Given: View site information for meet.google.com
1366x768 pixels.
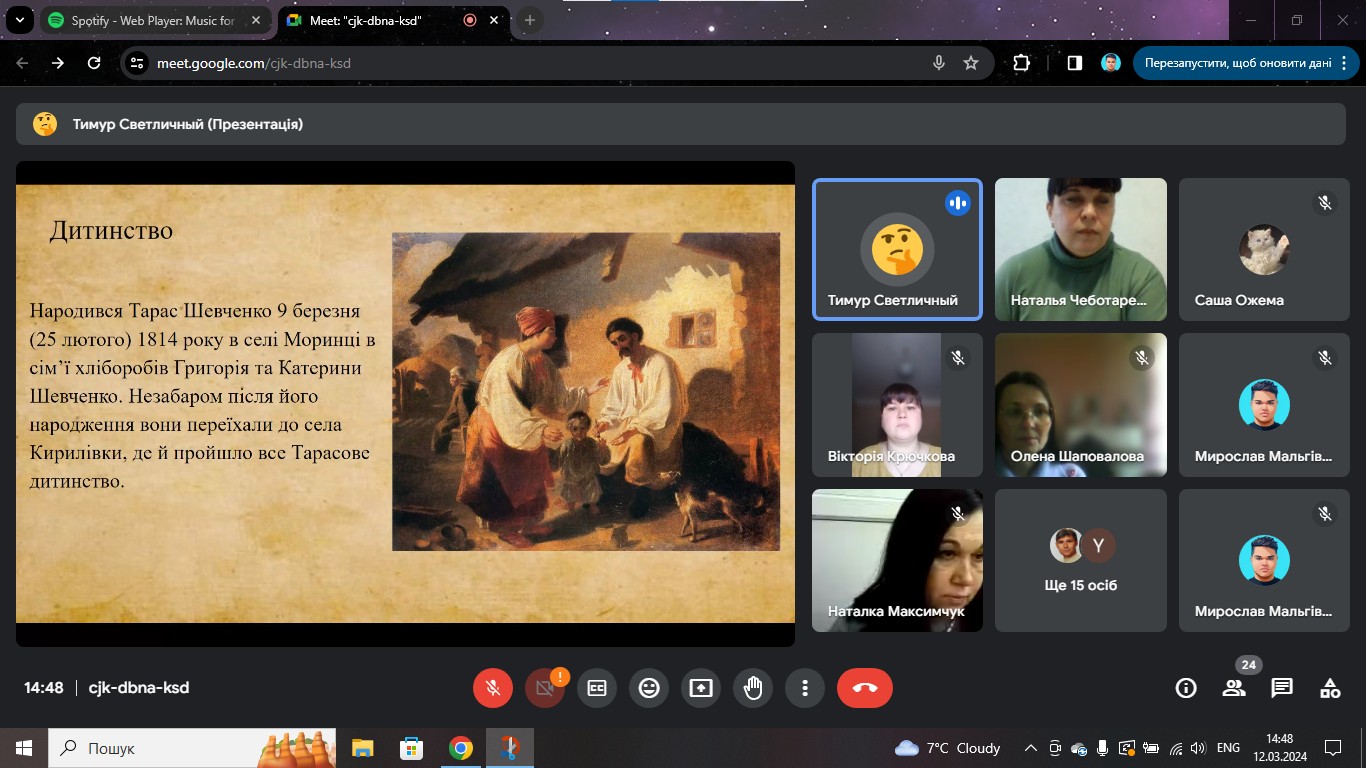Looking at the screenshot, I should [138, 63].
